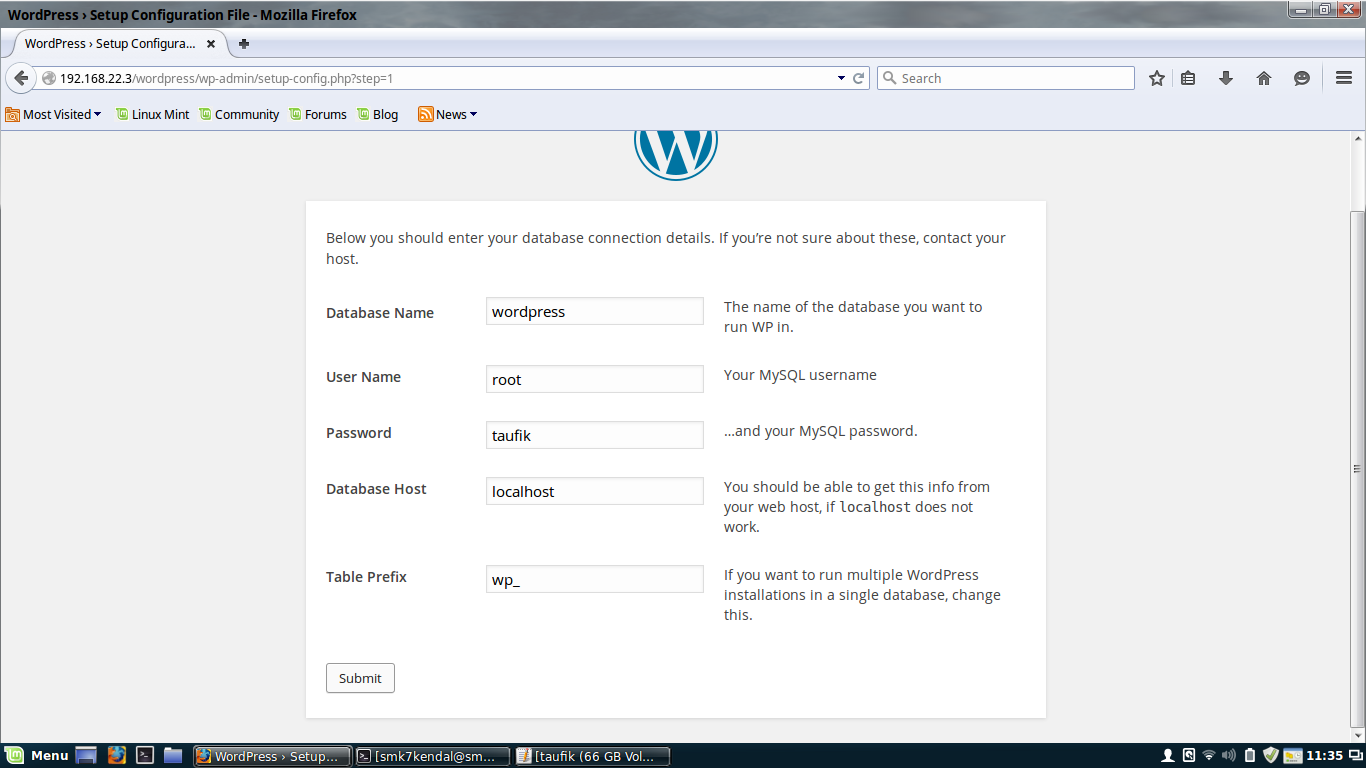1366x768 pixels.
Task: Click the window list icon right of clock
Action: (1355, 755)
